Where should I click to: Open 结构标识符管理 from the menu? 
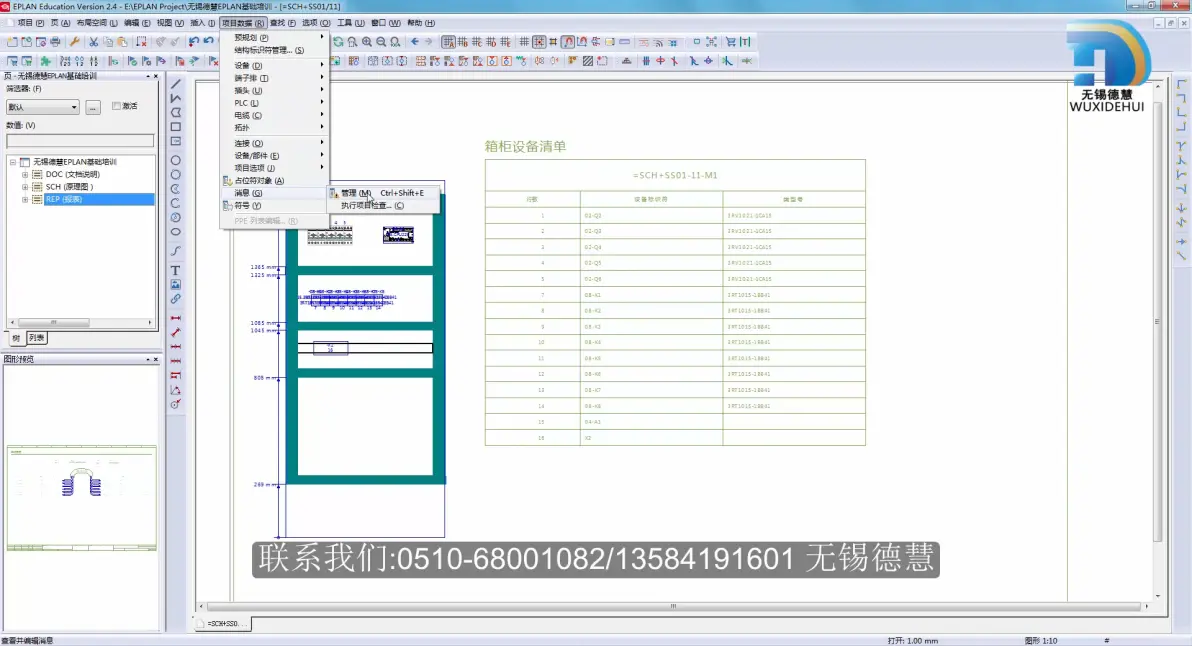[274, 50]
